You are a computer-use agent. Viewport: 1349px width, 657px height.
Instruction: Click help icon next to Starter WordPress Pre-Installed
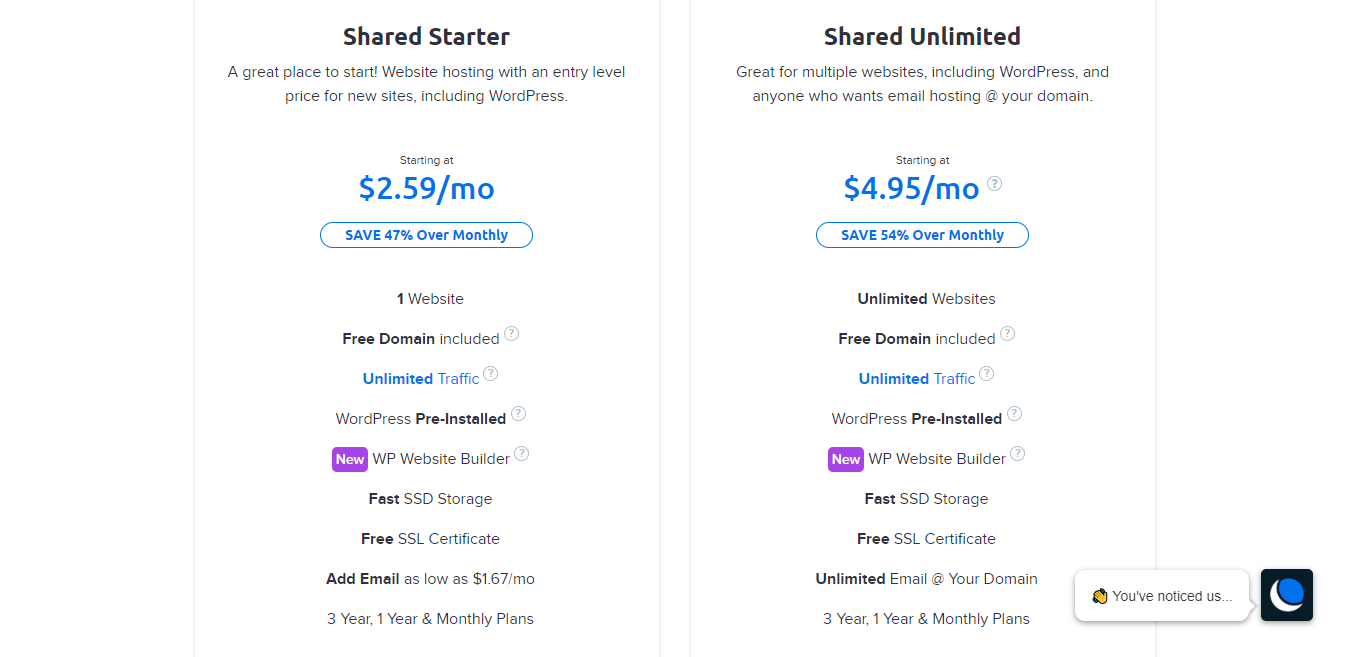click(x=518, y=414)
